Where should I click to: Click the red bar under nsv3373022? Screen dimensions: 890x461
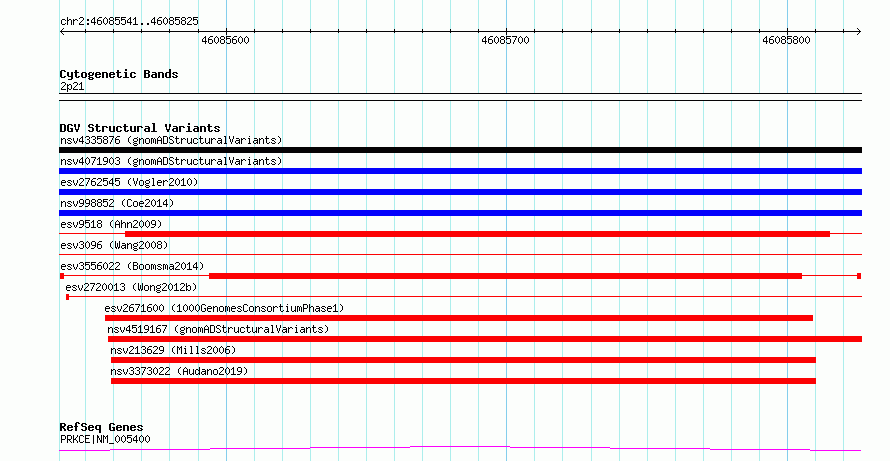click(463, 381)
